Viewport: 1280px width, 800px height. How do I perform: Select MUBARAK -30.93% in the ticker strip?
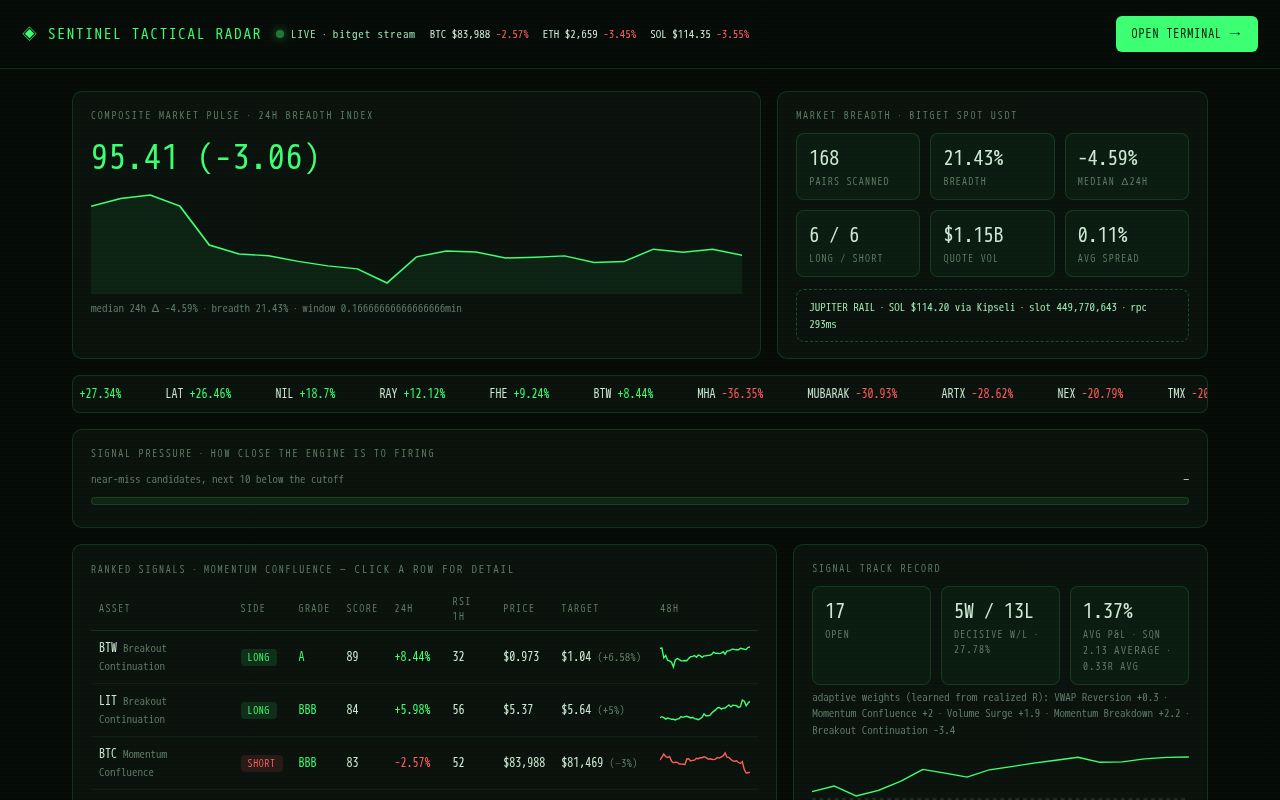[852, 394]
